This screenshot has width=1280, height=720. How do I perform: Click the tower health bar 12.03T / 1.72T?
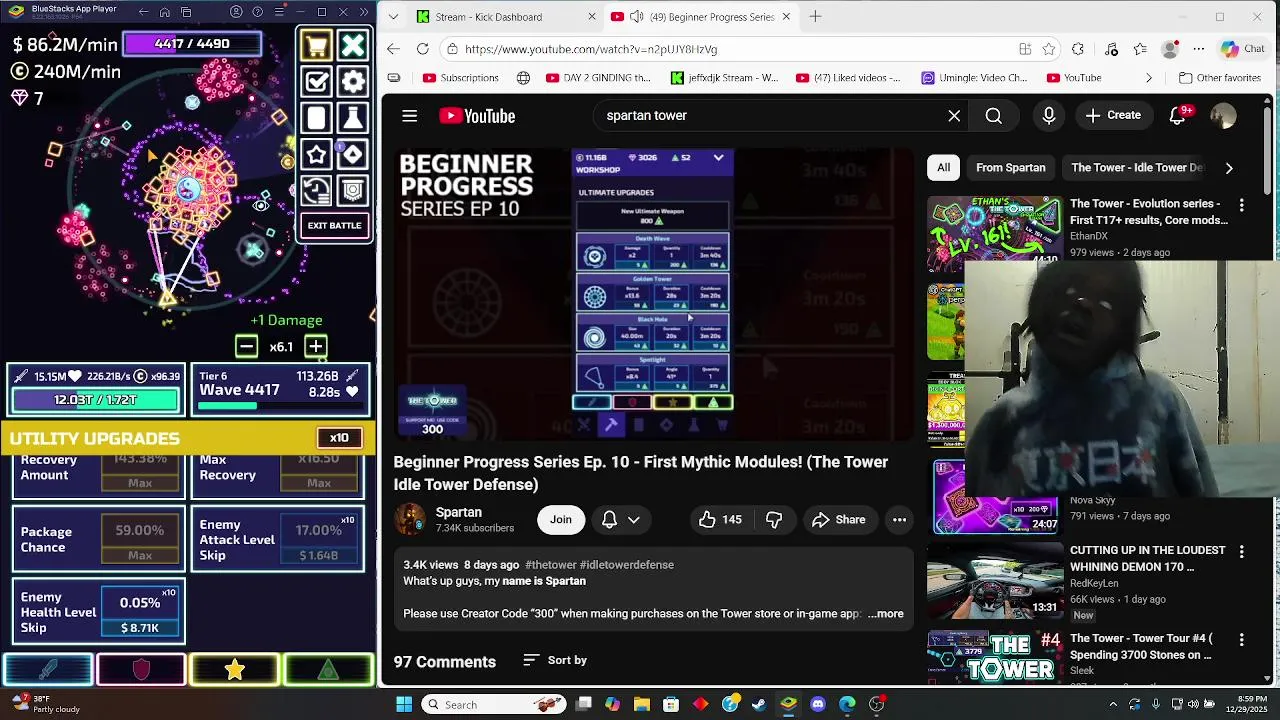(95, 400)
